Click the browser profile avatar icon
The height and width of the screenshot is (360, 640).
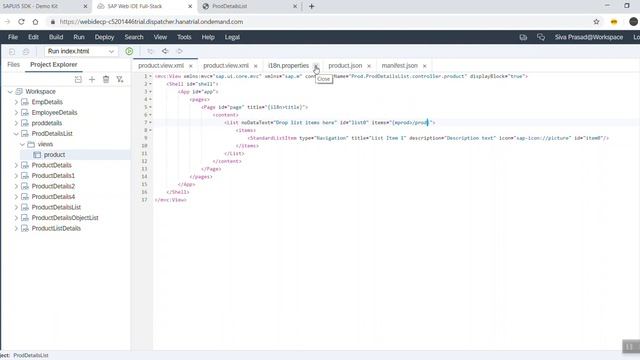tap(633, 22)
